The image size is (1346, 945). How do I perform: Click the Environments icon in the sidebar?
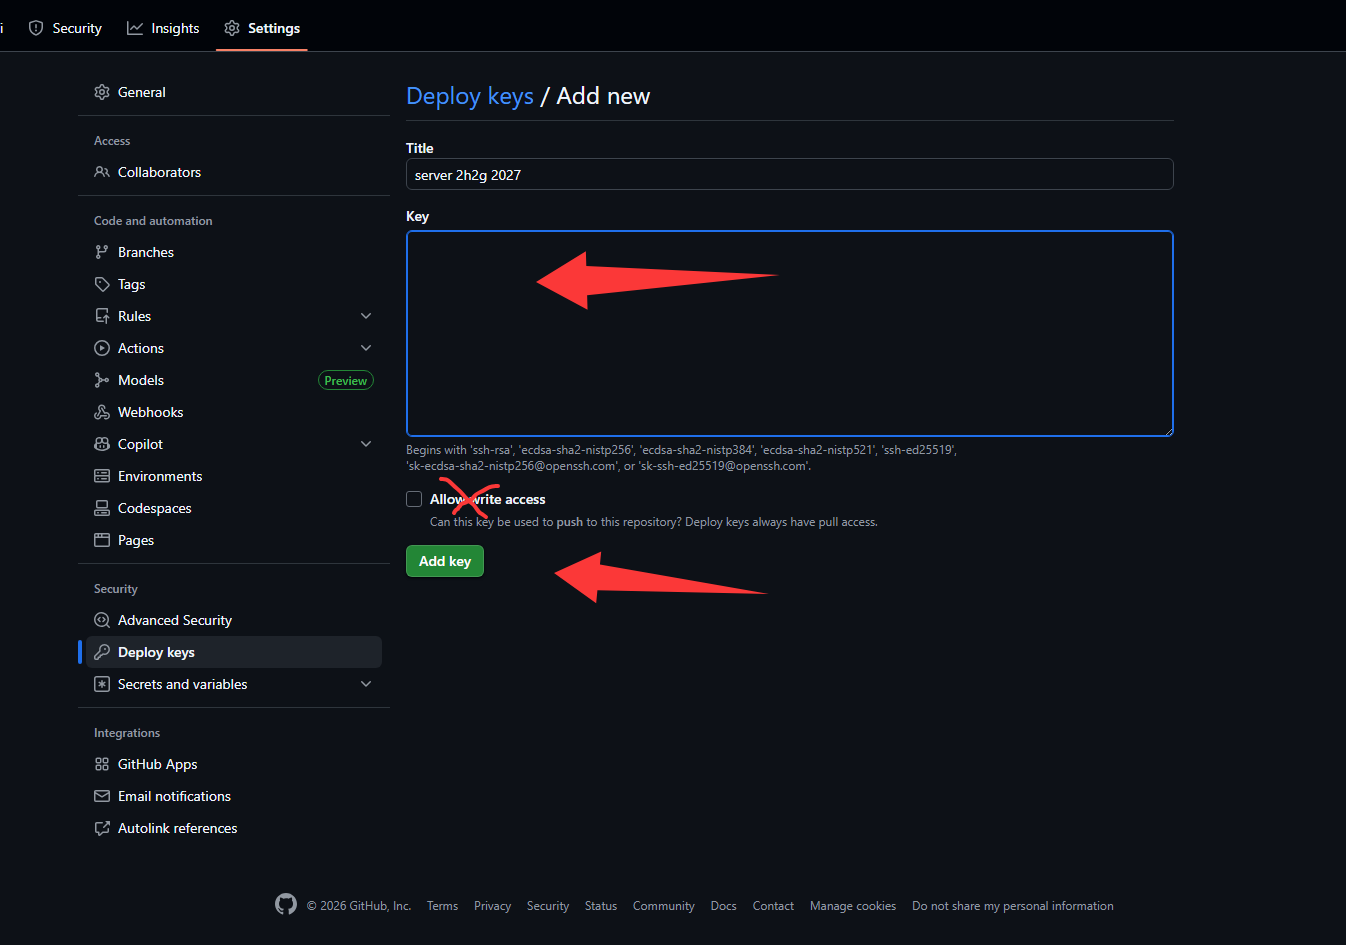click(102, 476)
